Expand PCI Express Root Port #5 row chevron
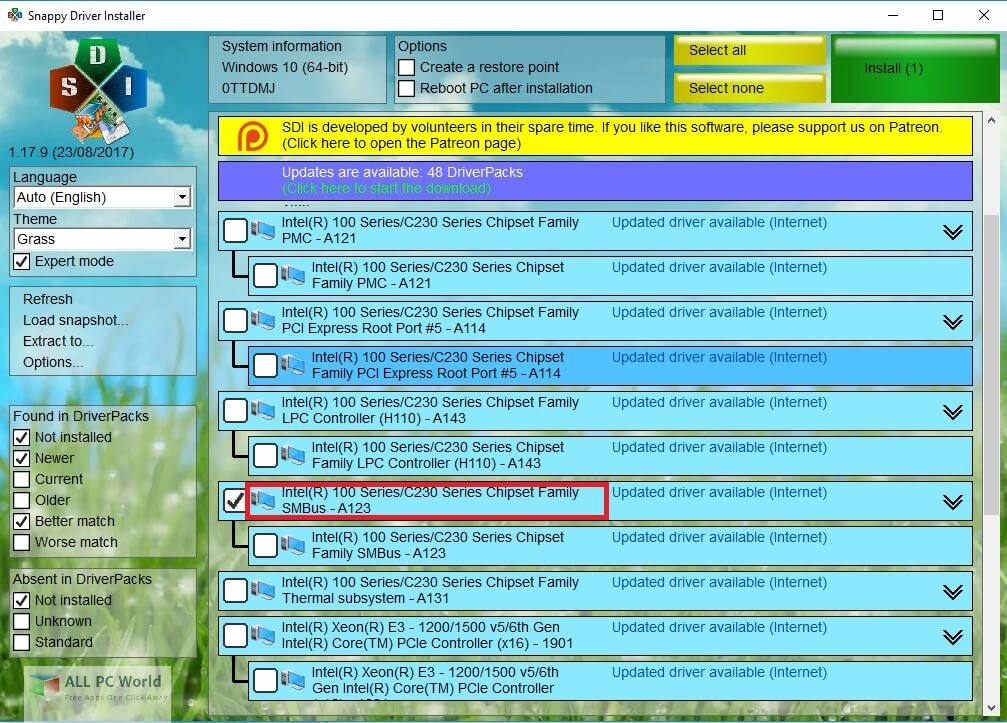This screenshot has height=723, width=1007. point(952,322)
